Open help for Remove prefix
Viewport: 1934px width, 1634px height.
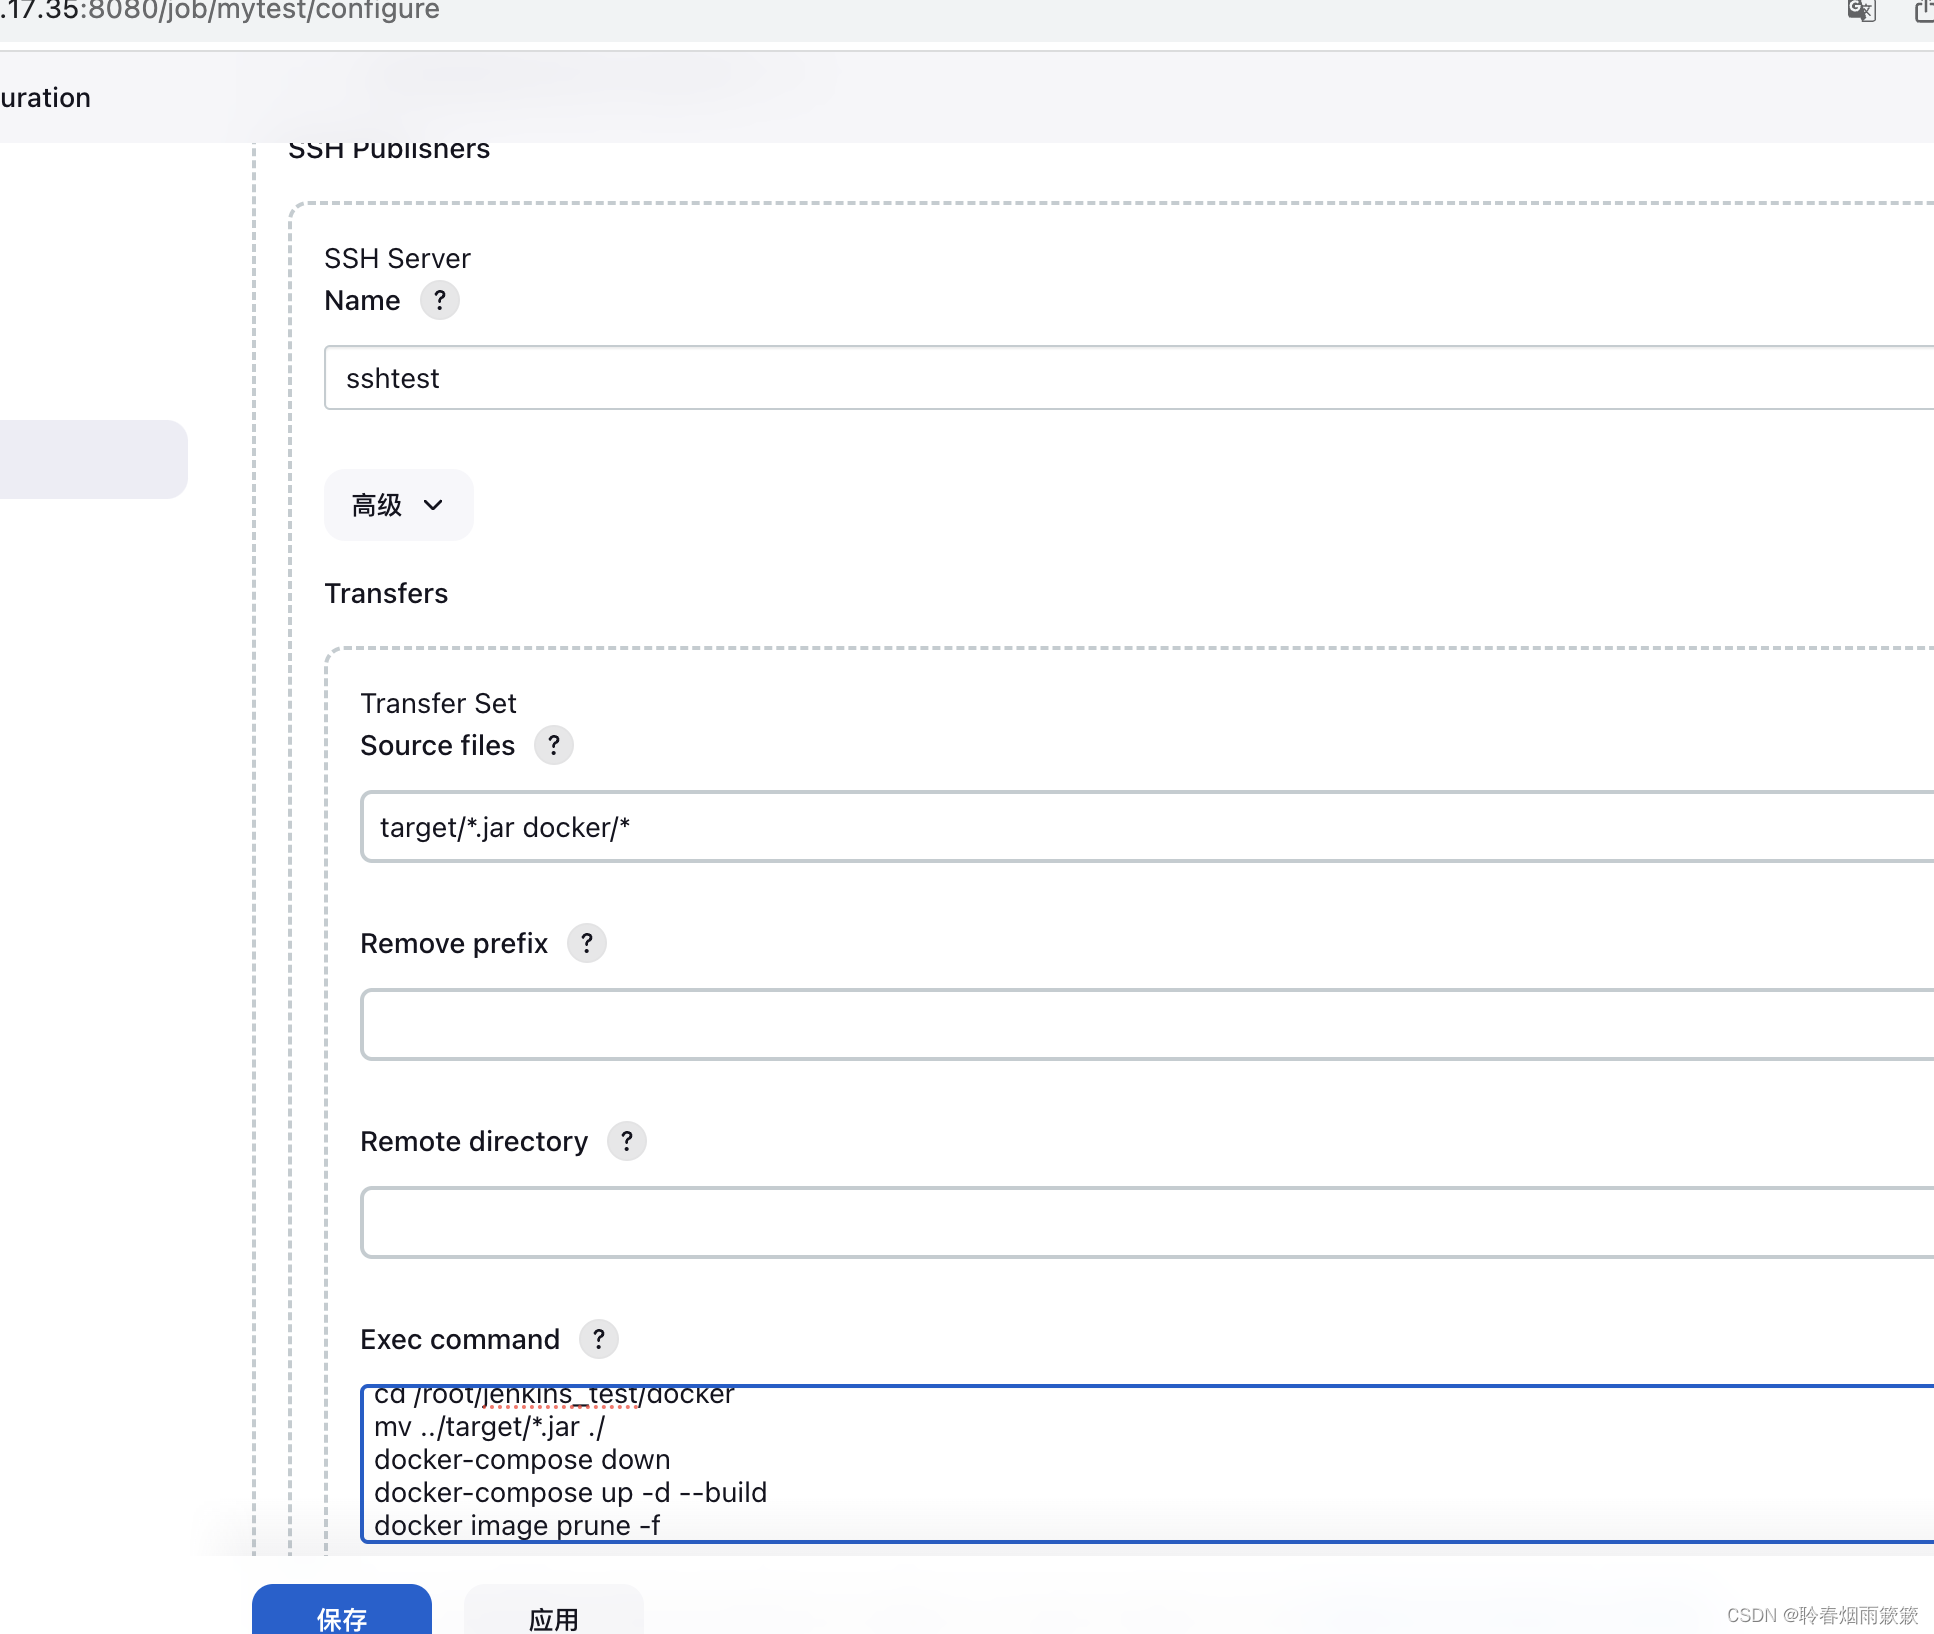pyautogui.click(x=587, y=943)
